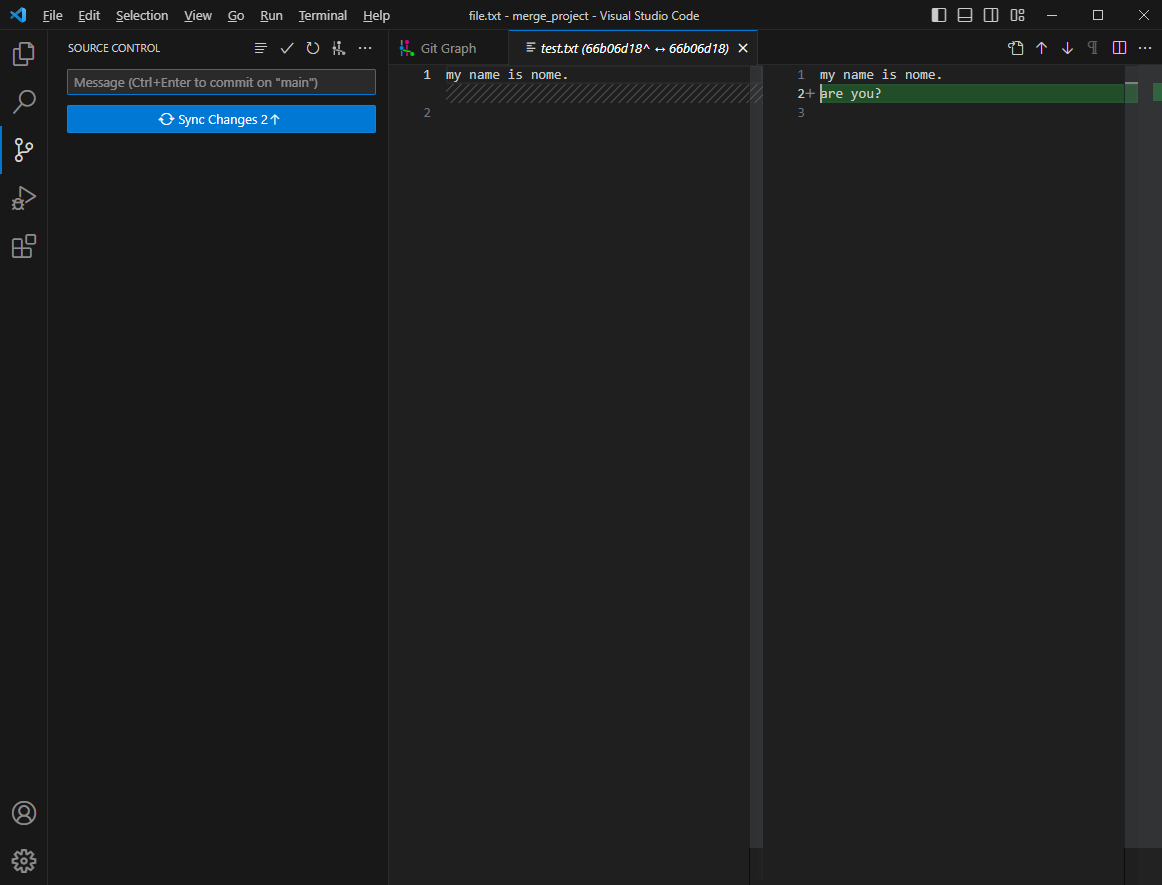Open the View menu
This screenshot has width=1162, height=885.
[198, 16]
